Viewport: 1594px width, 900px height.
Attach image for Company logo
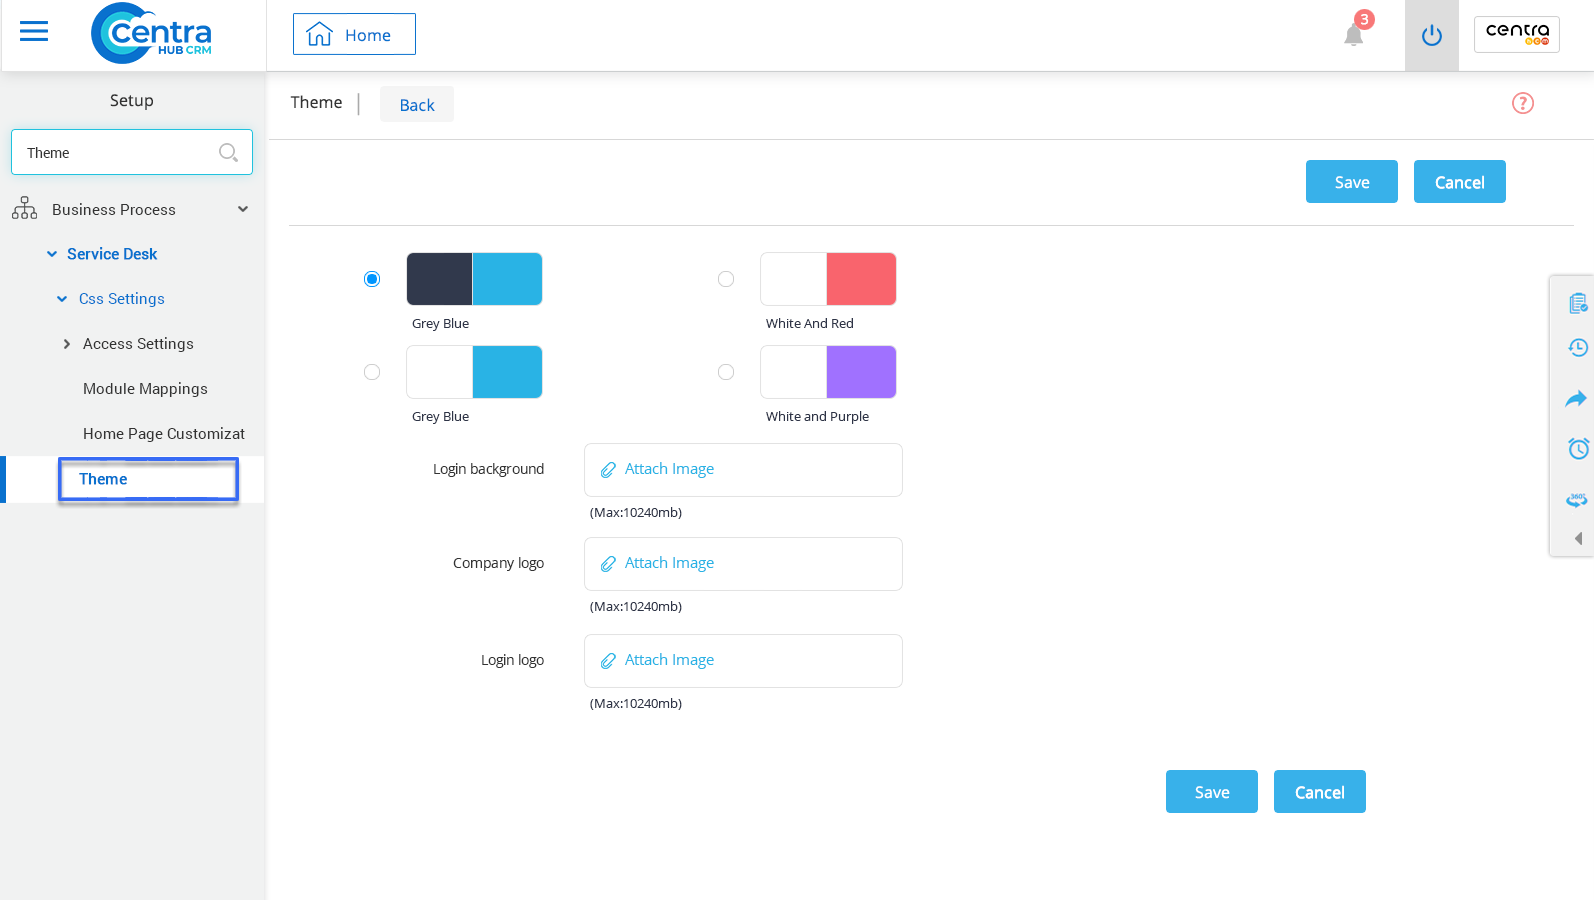pos(743,564)
